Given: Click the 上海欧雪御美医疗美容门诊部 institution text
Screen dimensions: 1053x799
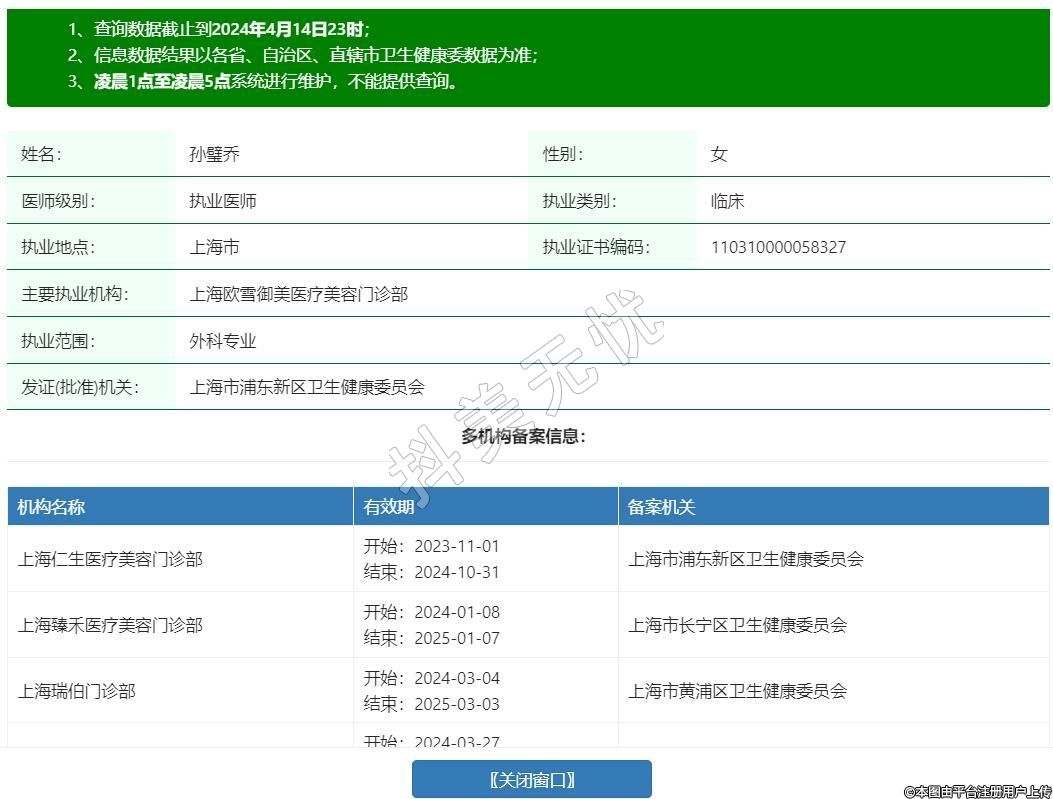Looking at the screenshot, I should [x=299, y=294].
